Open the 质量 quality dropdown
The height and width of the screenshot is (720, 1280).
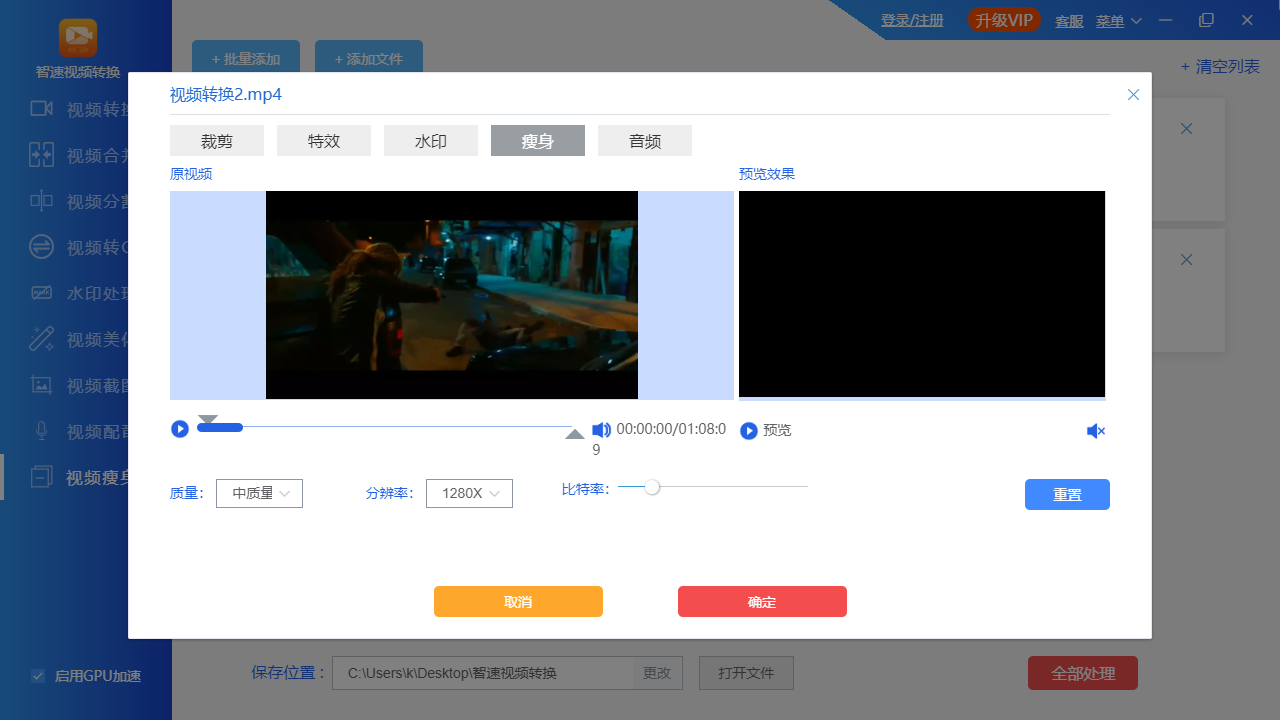pyautogui.click(x=259, y=493)
